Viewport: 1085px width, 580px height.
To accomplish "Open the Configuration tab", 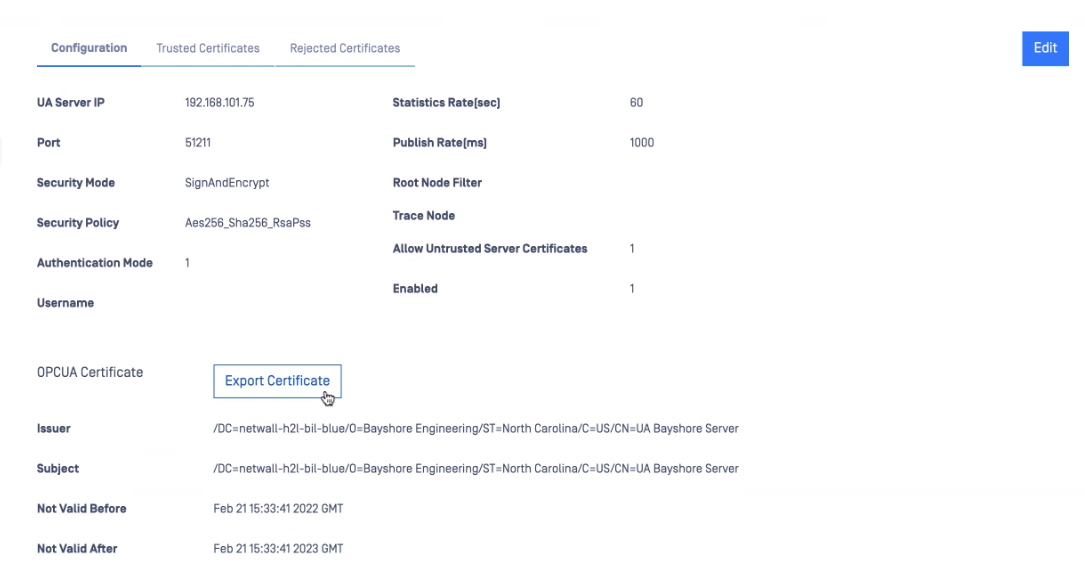I will 89,48.
